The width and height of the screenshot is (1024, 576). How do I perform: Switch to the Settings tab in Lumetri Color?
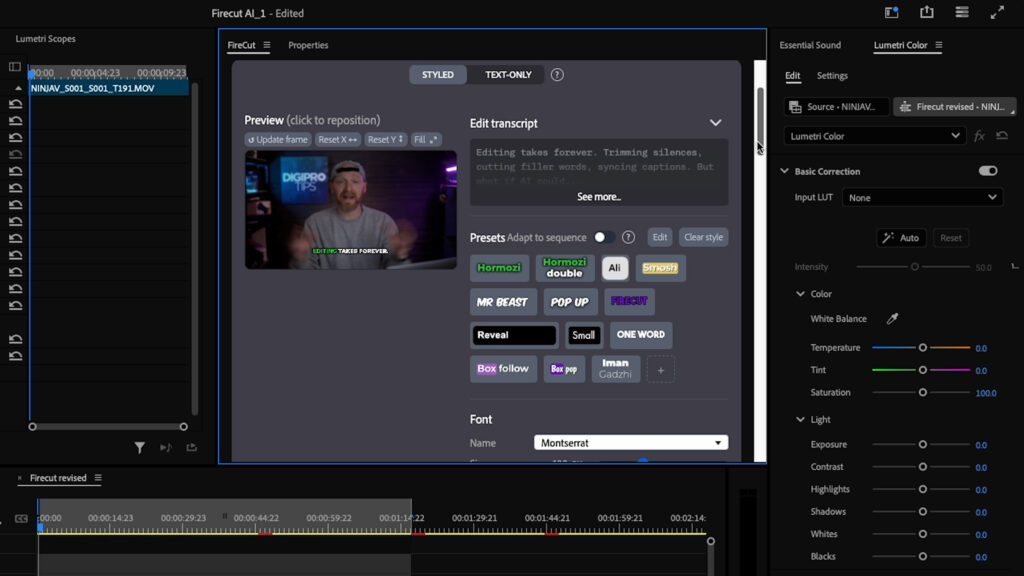point(832,75)
